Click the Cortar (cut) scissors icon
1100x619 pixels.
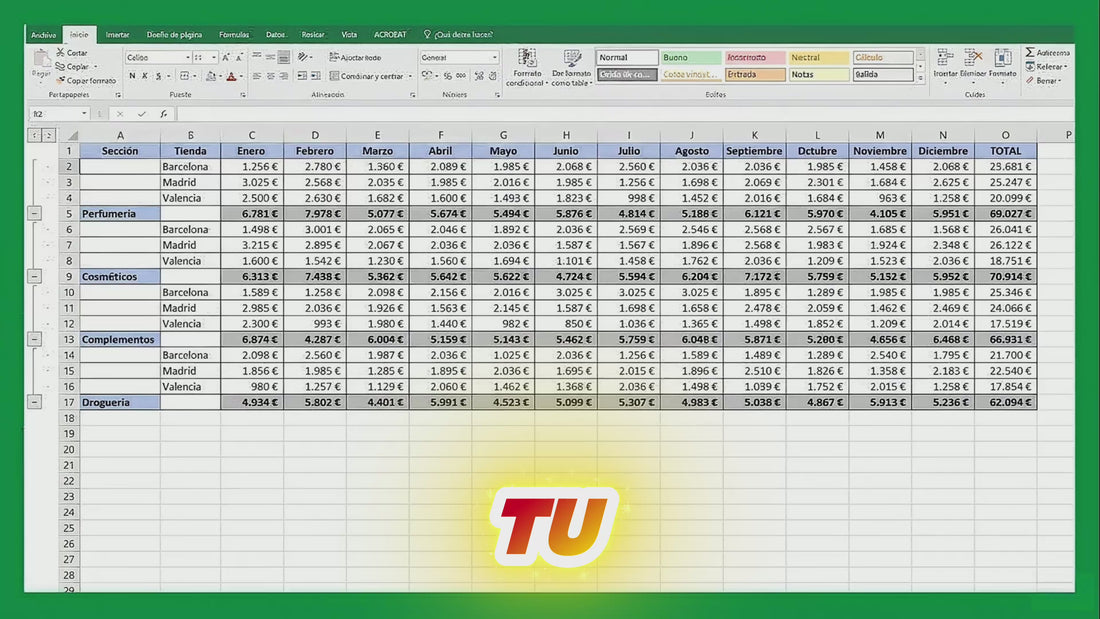(x=60, y=53)
